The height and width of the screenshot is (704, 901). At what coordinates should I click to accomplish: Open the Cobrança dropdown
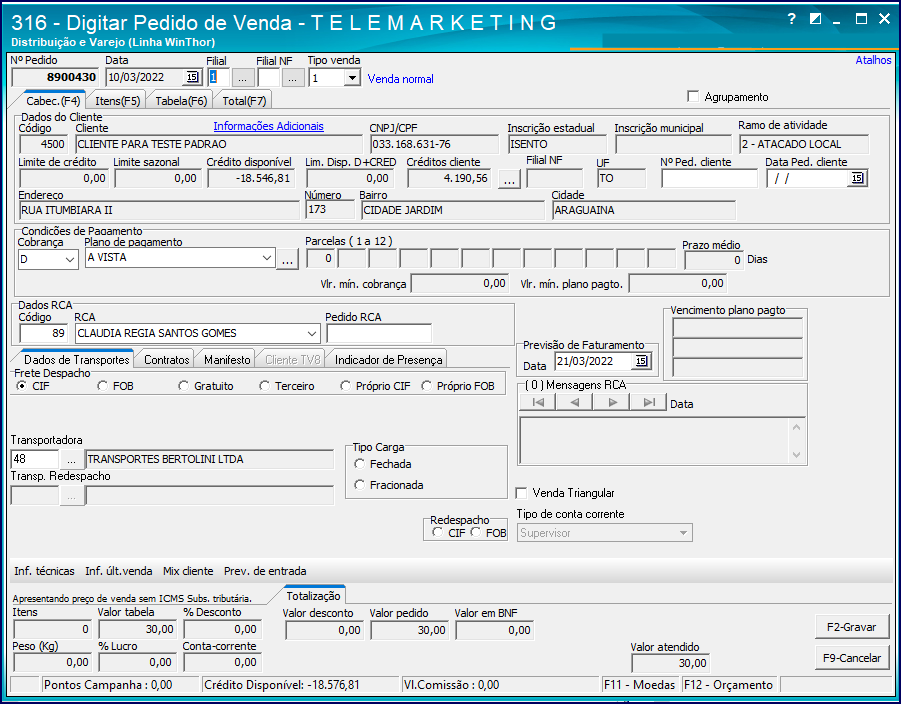pos(70,259)
